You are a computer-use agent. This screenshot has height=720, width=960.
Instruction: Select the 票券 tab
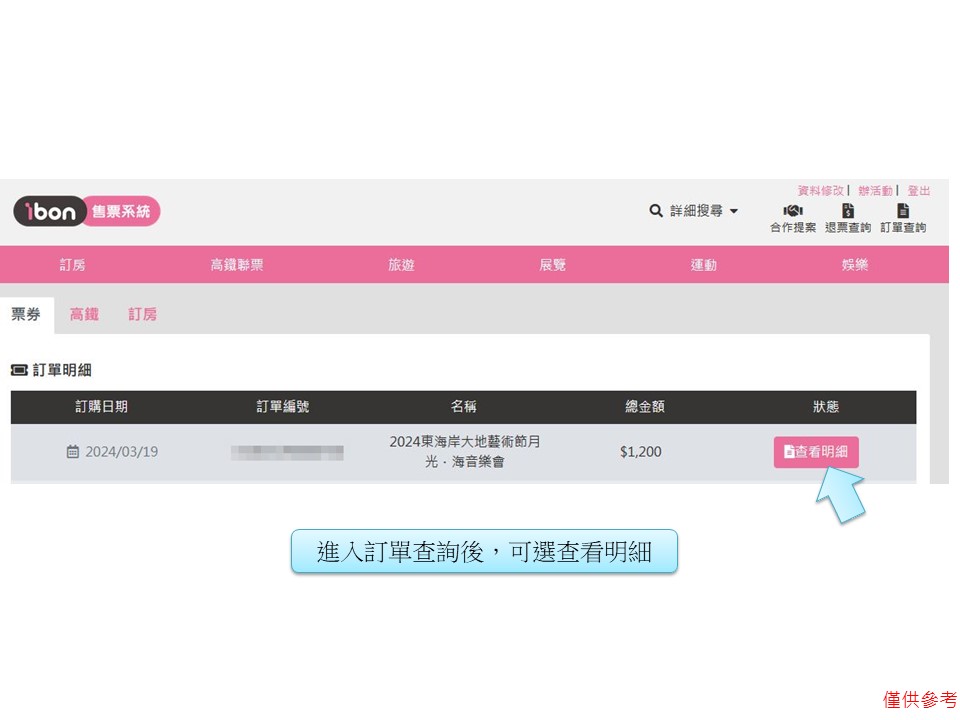coord(26,314)
